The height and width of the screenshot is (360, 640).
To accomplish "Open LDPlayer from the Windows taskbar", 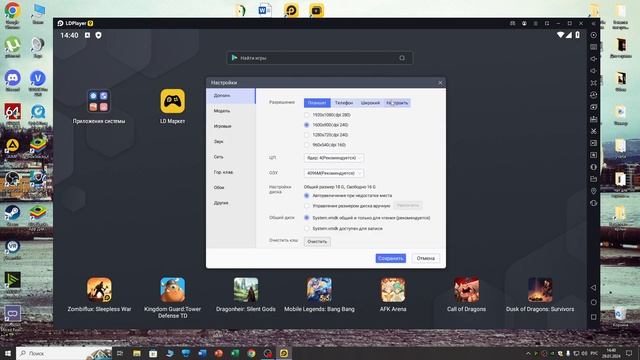I will click(284, 353).
